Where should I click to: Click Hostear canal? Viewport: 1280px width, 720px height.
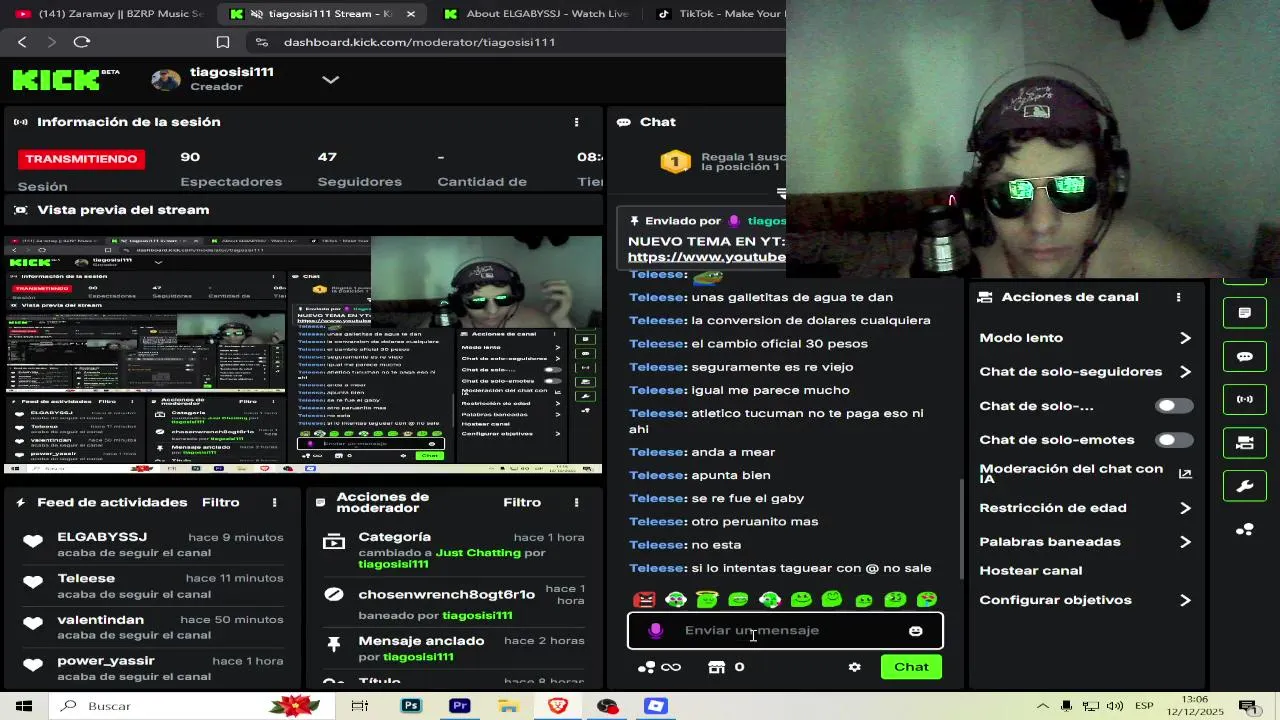pyautogui.click(x=1030, y=571)
